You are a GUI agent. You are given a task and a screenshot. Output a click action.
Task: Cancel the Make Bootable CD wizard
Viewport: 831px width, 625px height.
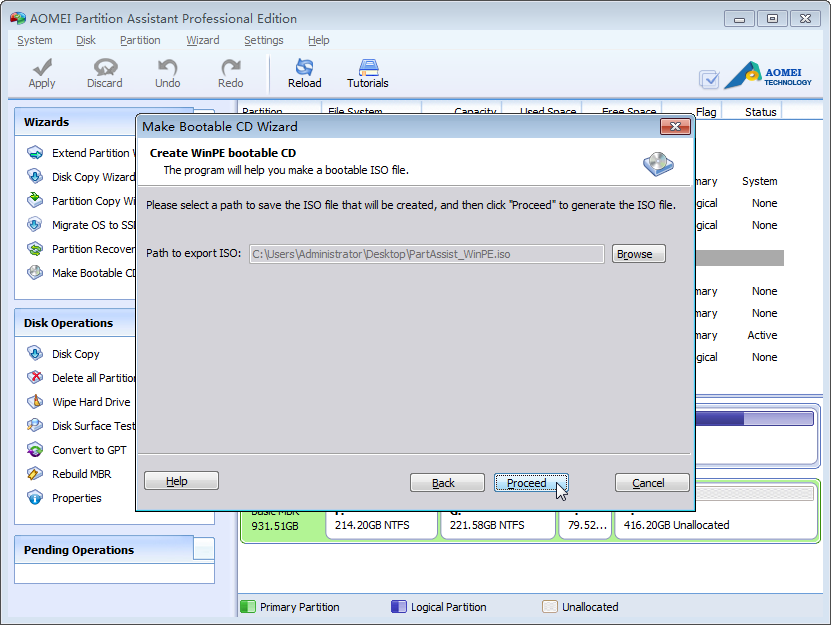(652, 483)
